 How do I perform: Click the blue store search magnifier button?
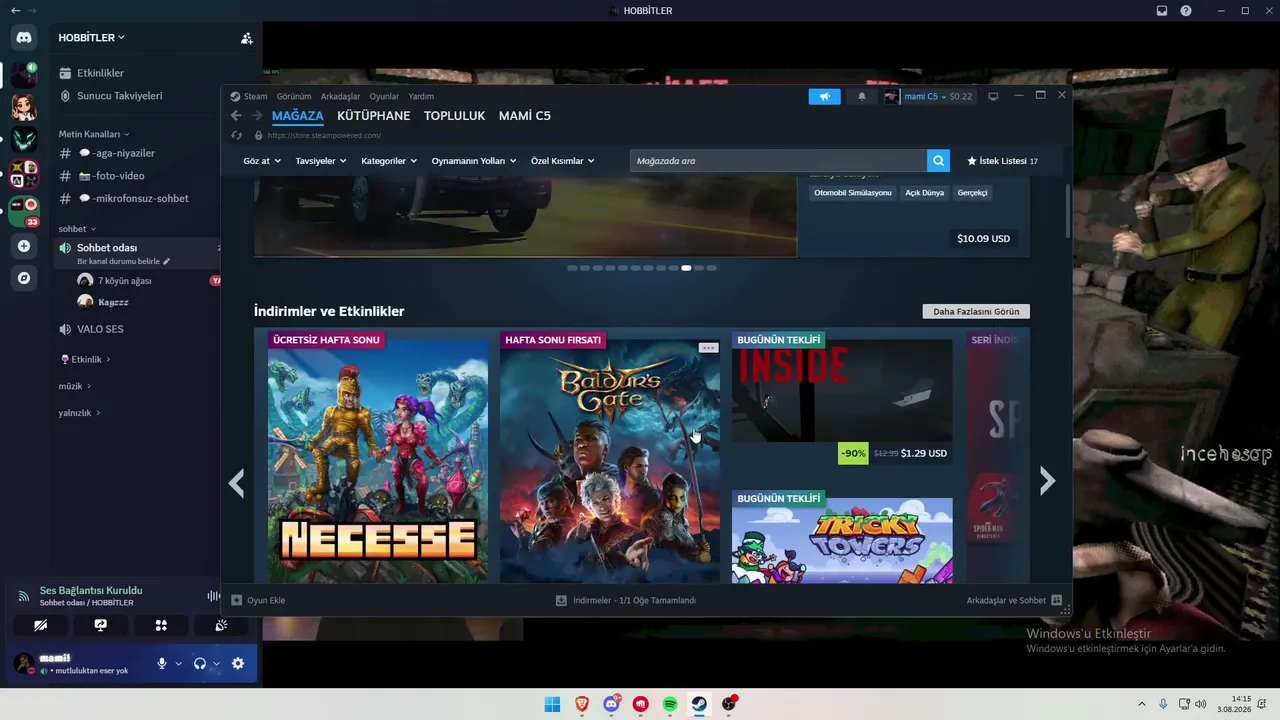coord(938,161)
